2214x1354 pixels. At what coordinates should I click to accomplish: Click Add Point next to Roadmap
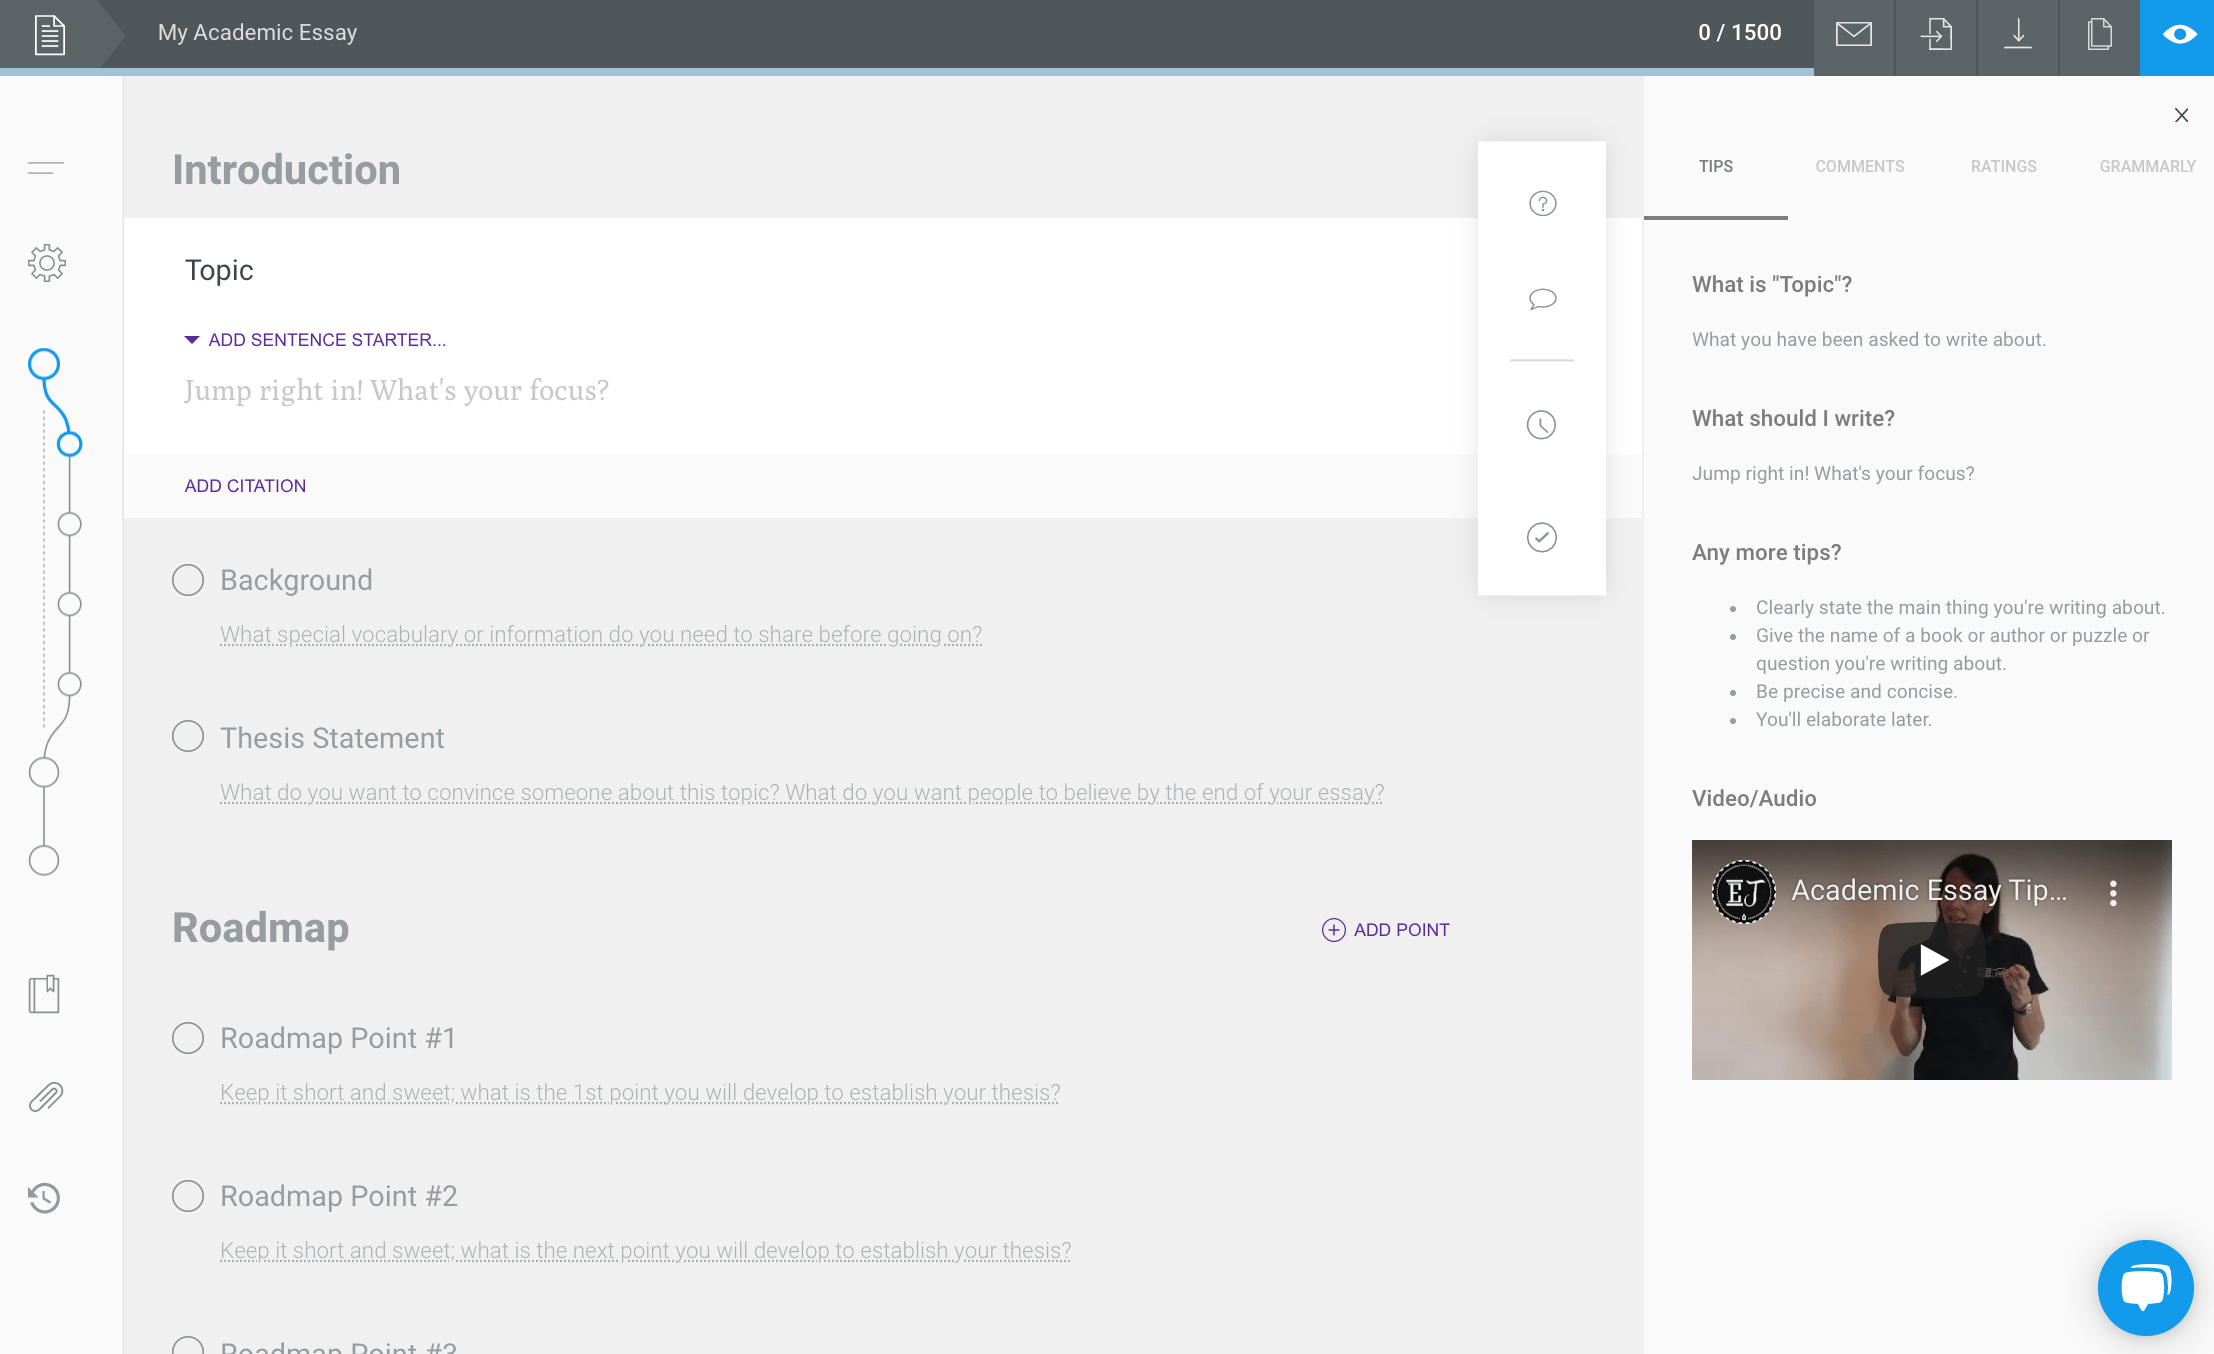pyautogui.click(x=1386, y=930)
